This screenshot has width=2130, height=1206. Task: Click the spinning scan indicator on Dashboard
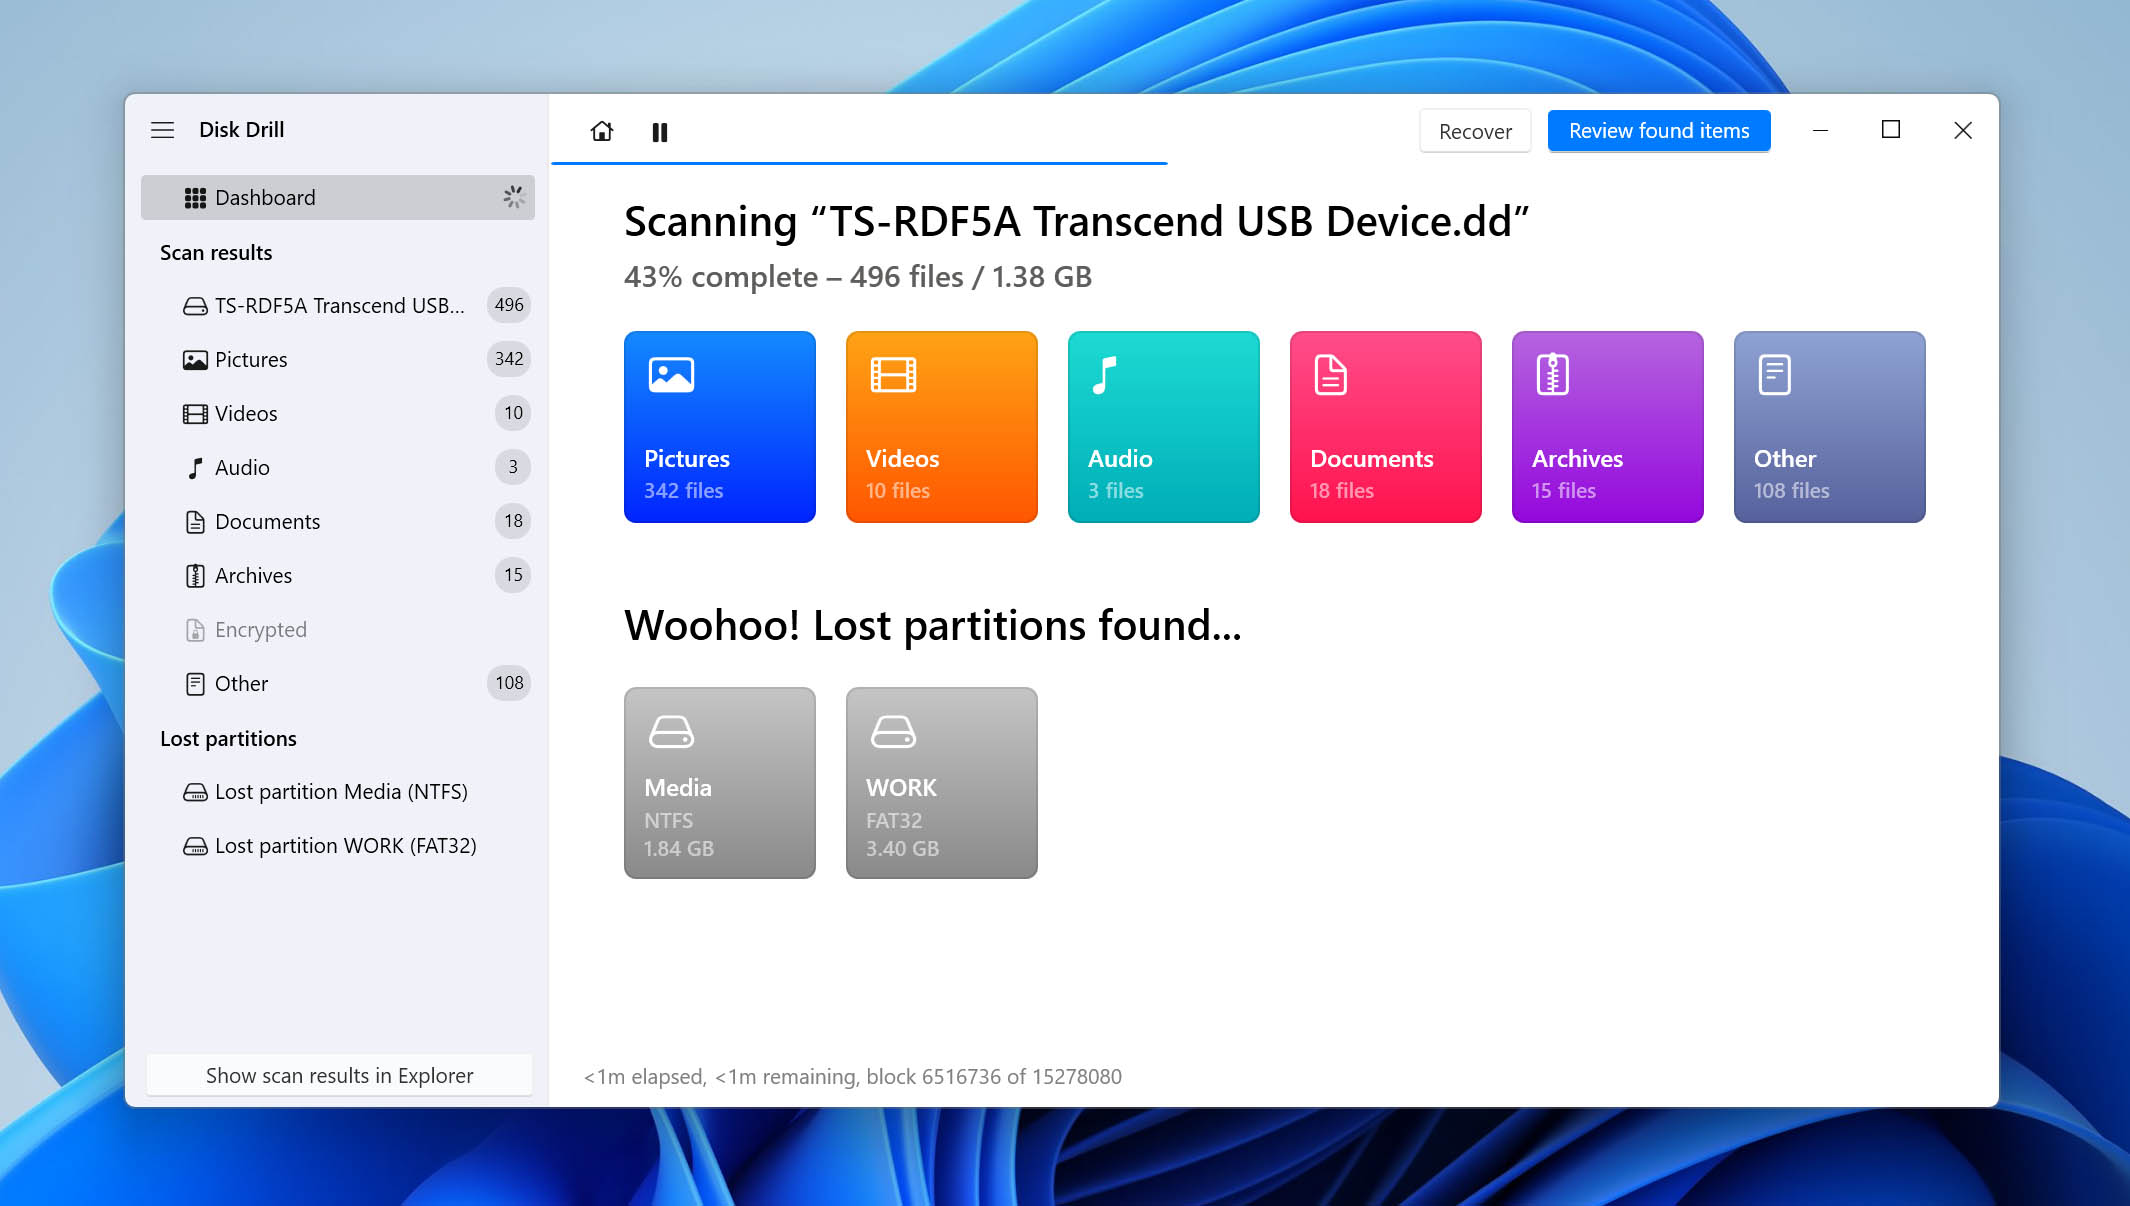[513, 197]
